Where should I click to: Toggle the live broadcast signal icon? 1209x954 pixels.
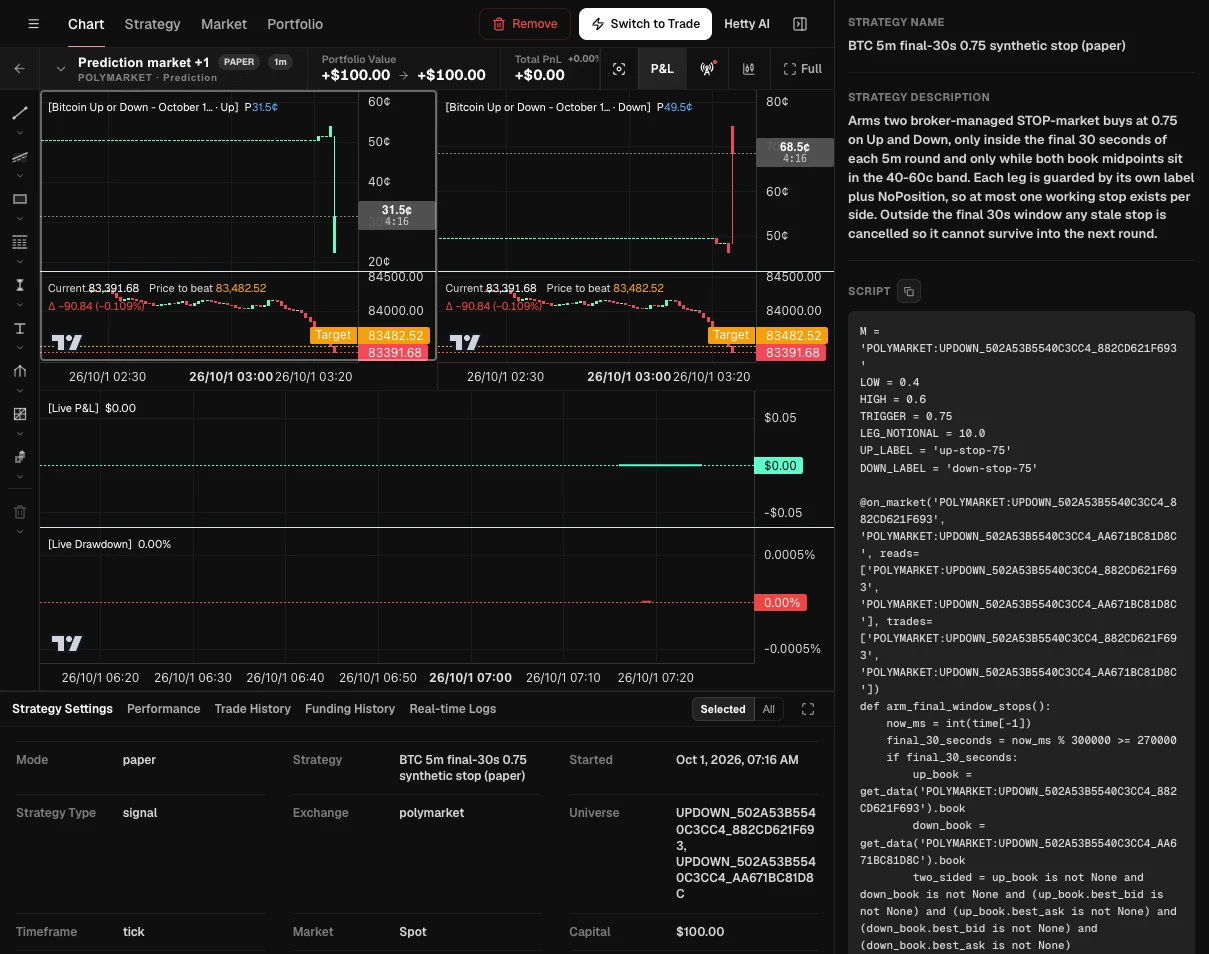pyautogui.click(x=708, y=69)
